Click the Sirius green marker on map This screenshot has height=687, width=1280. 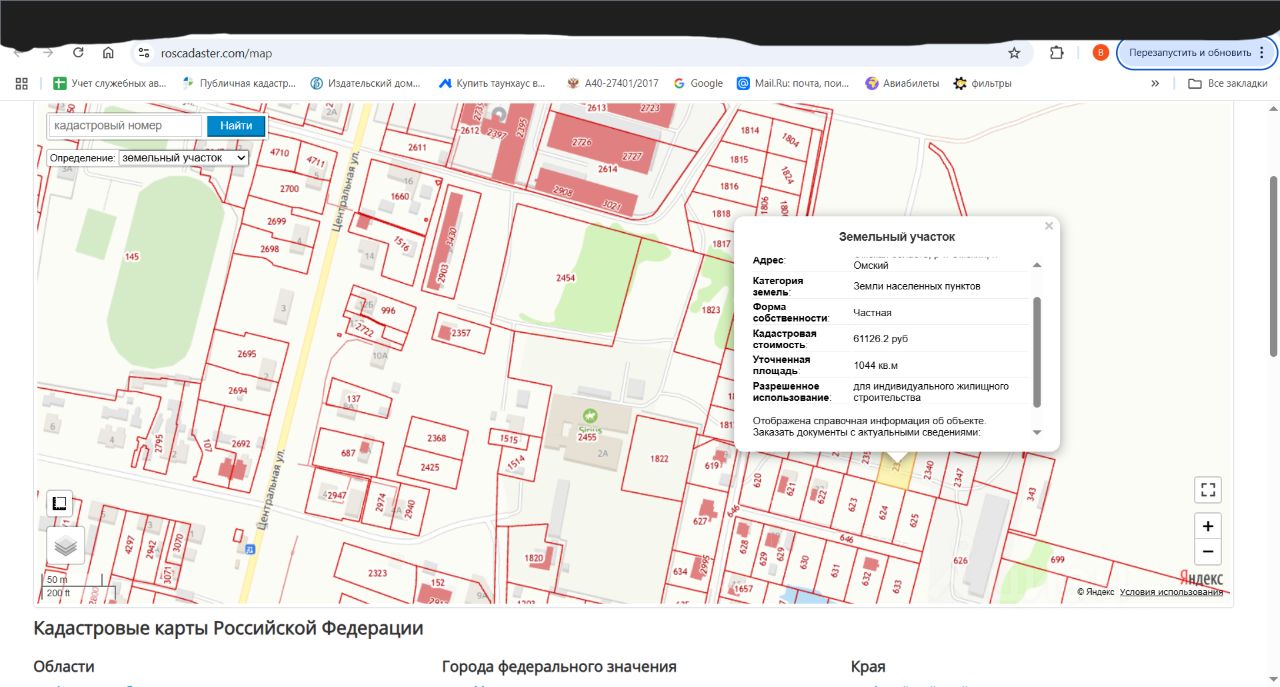point(588,416)
